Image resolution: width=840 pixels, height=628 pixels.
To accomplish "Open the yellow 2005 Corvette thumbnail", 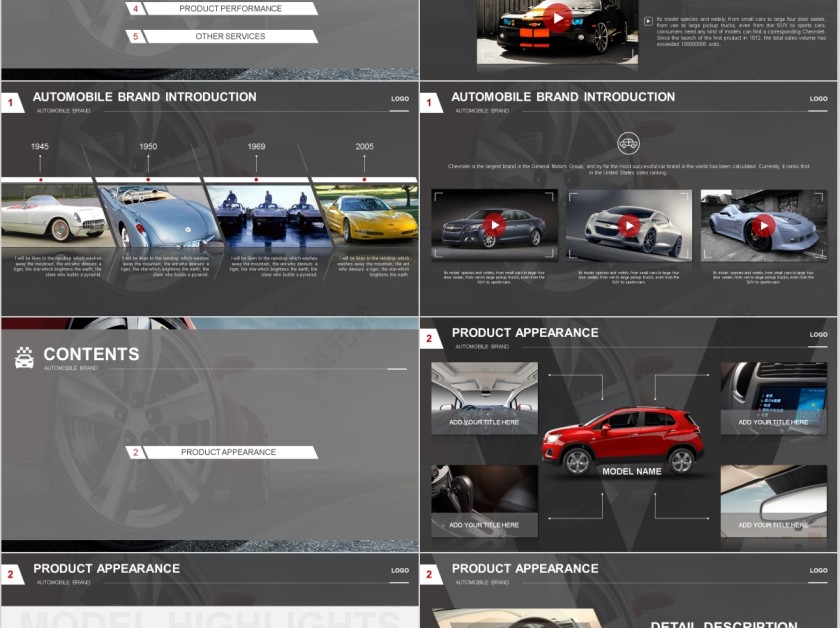I will [368, 215].
